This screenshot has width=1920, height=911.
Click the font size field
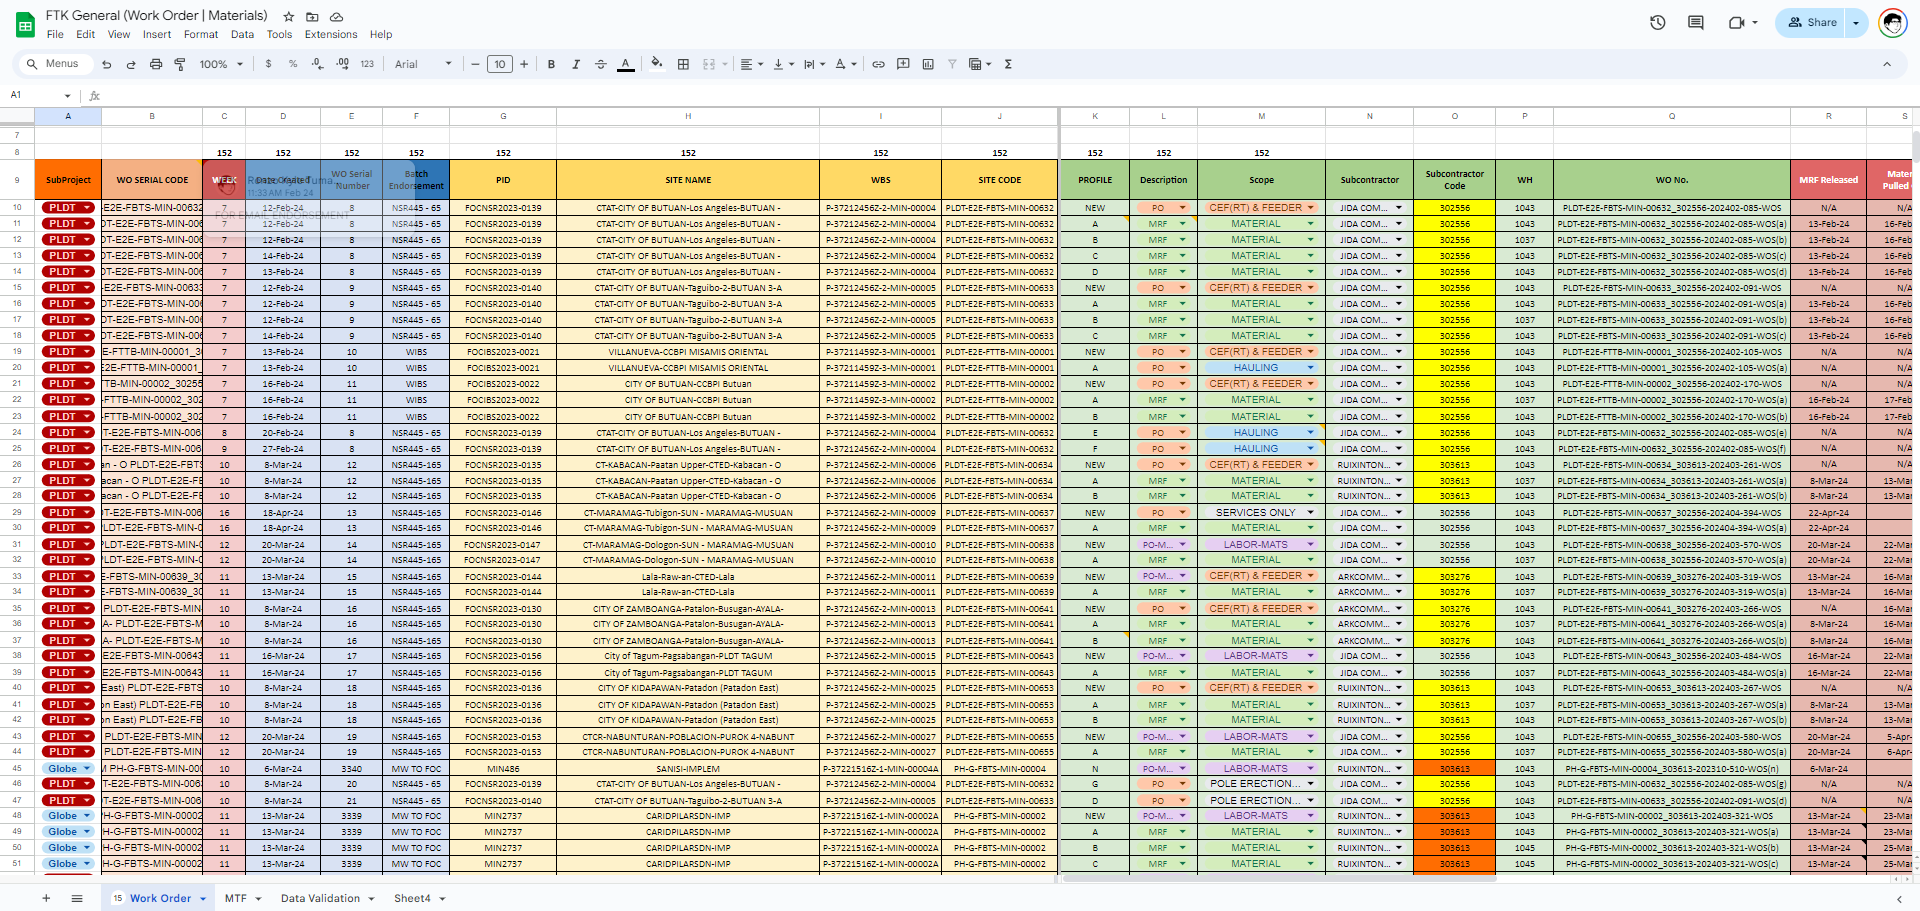(500, 64)
